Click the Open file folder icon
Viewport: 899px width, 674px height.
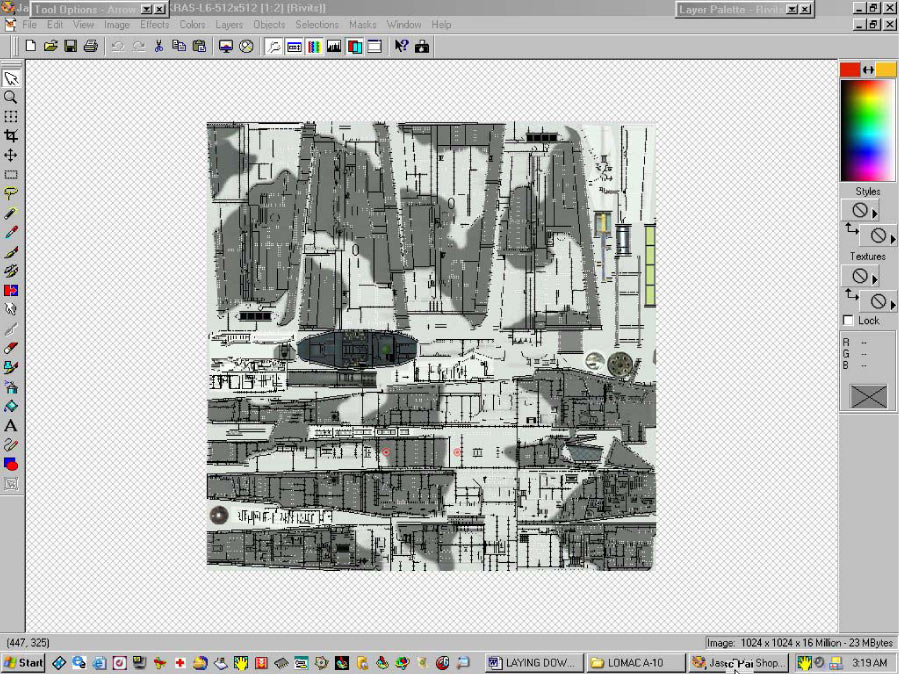51,46
